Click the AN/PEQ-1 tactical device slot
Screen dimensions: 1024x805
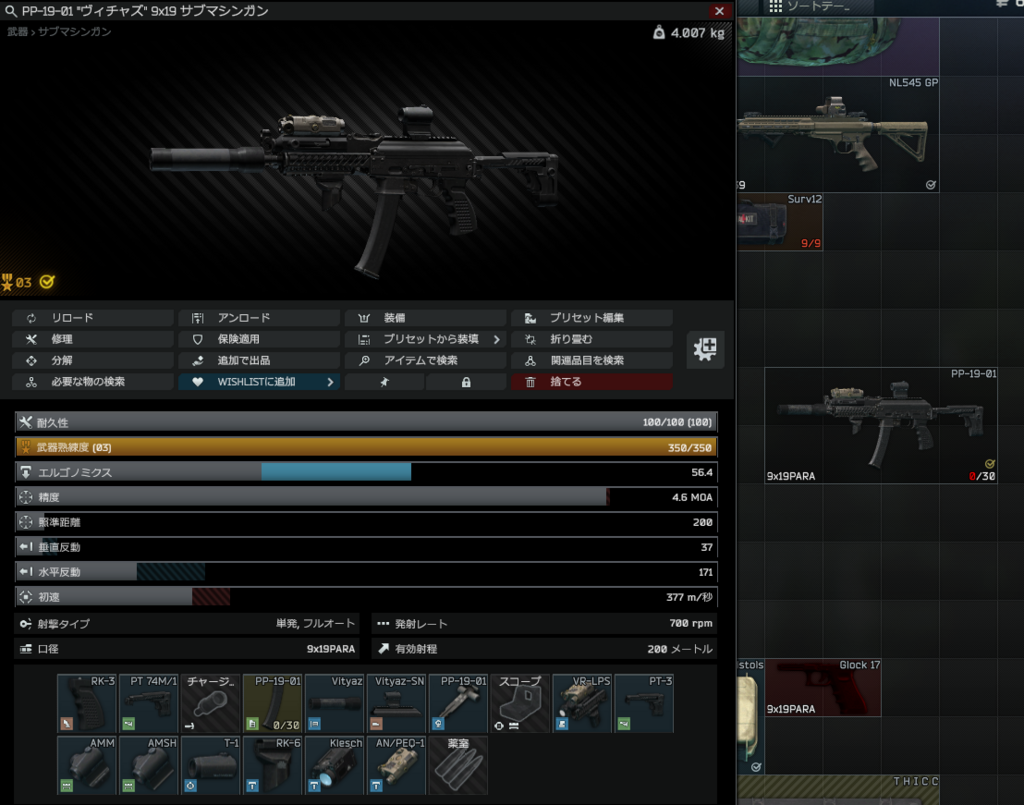click(397, 765)
